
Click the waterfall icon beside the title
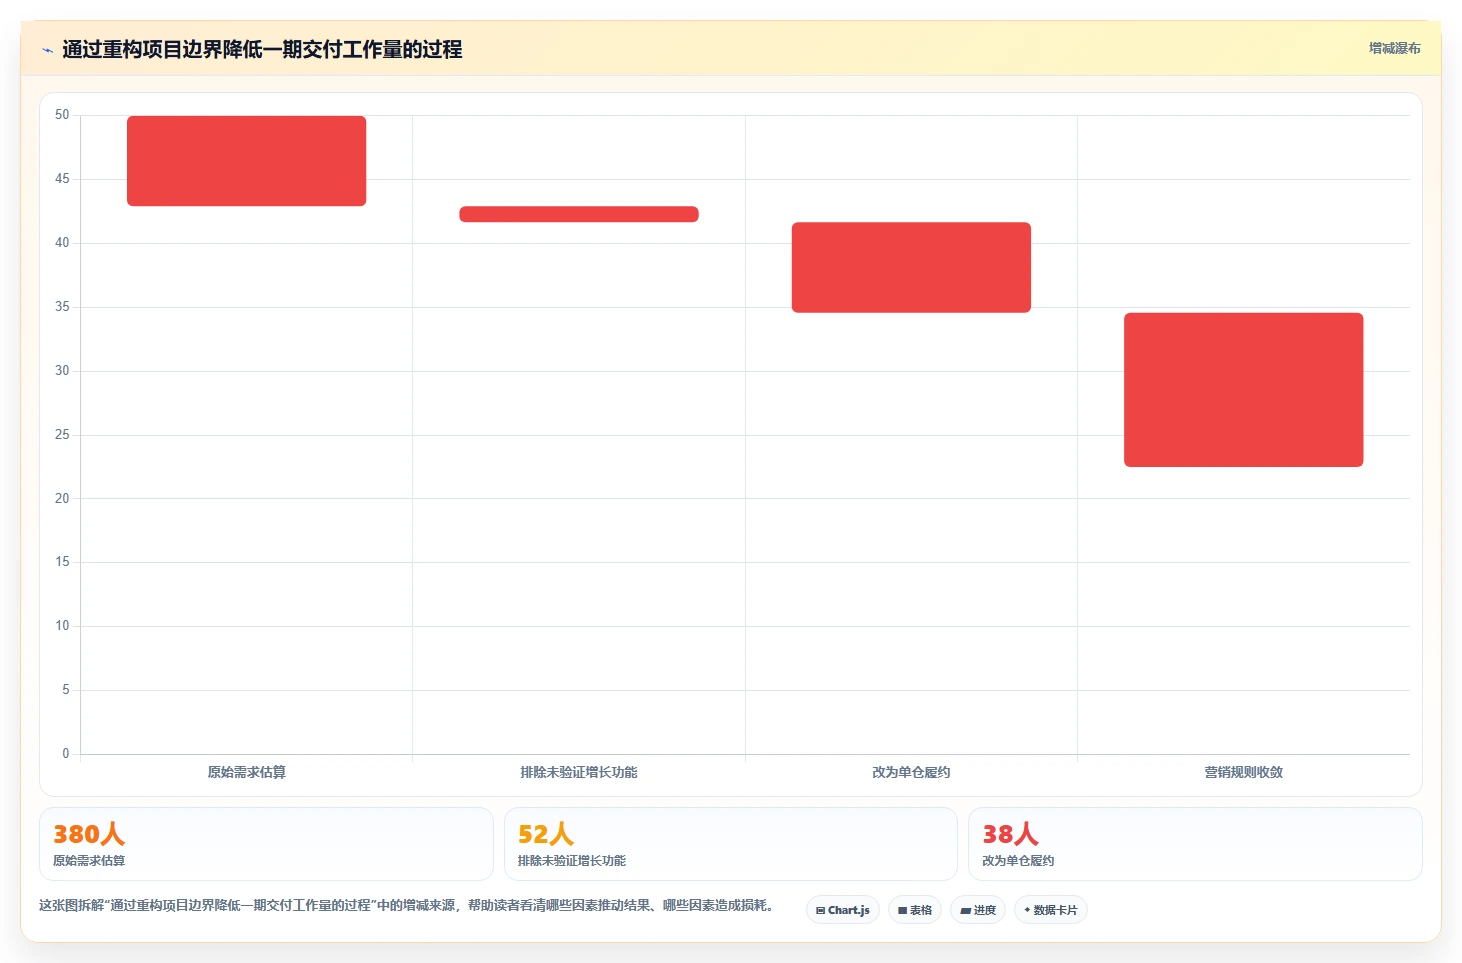coord(47,50)
